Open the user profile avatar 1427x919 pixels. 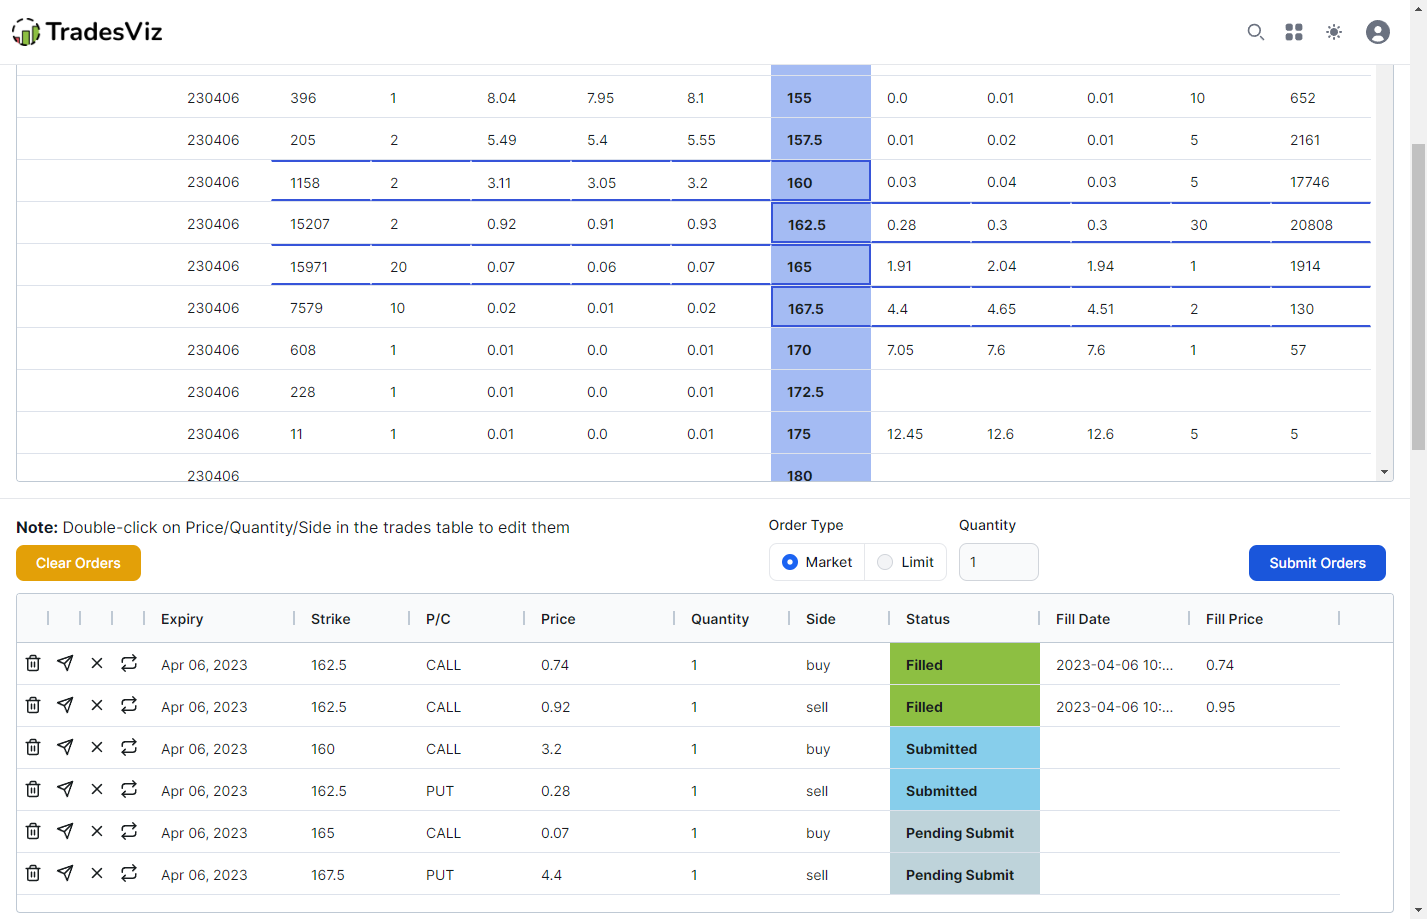1377,31
